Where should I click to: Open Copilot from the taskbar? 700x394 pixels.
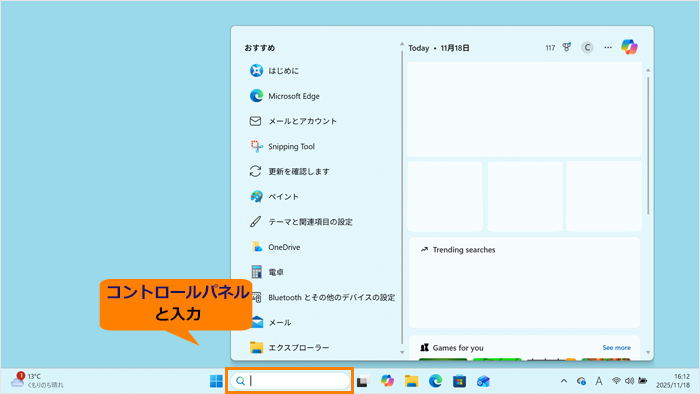(387, 381)
